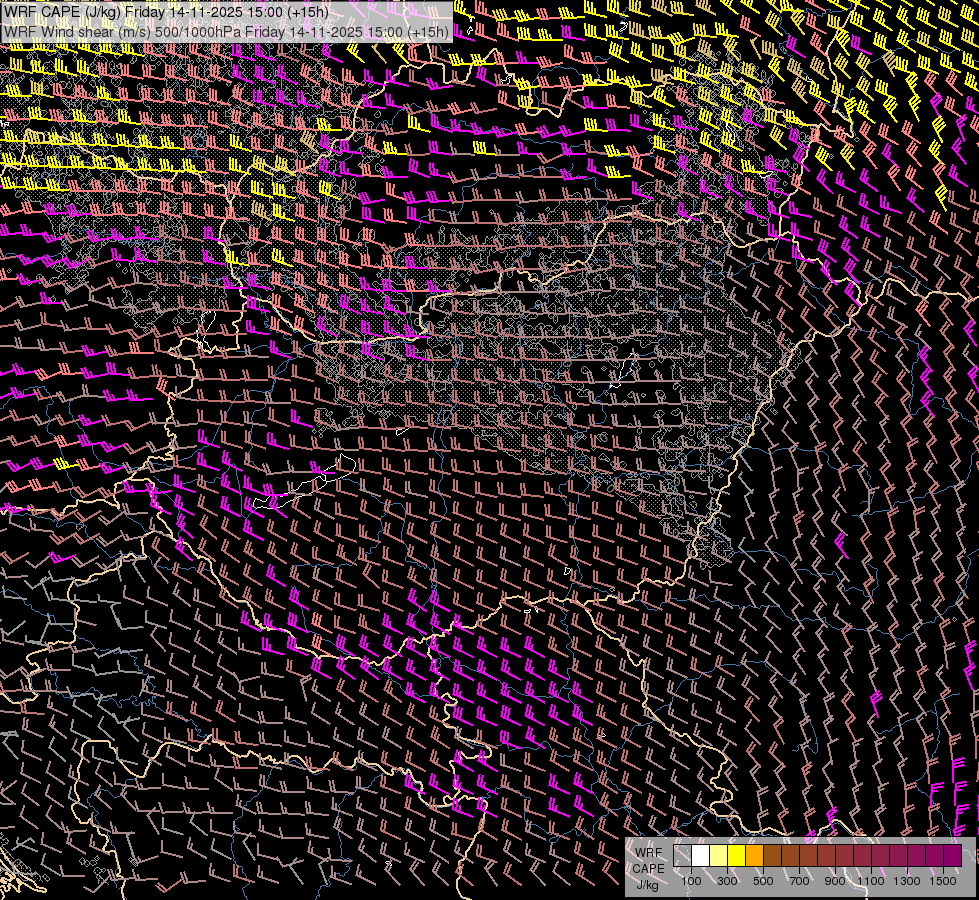Pick the bright yellow legend swatch
Image resolution: width=979 pixels, height=900 pixels.
click(736, 856)
